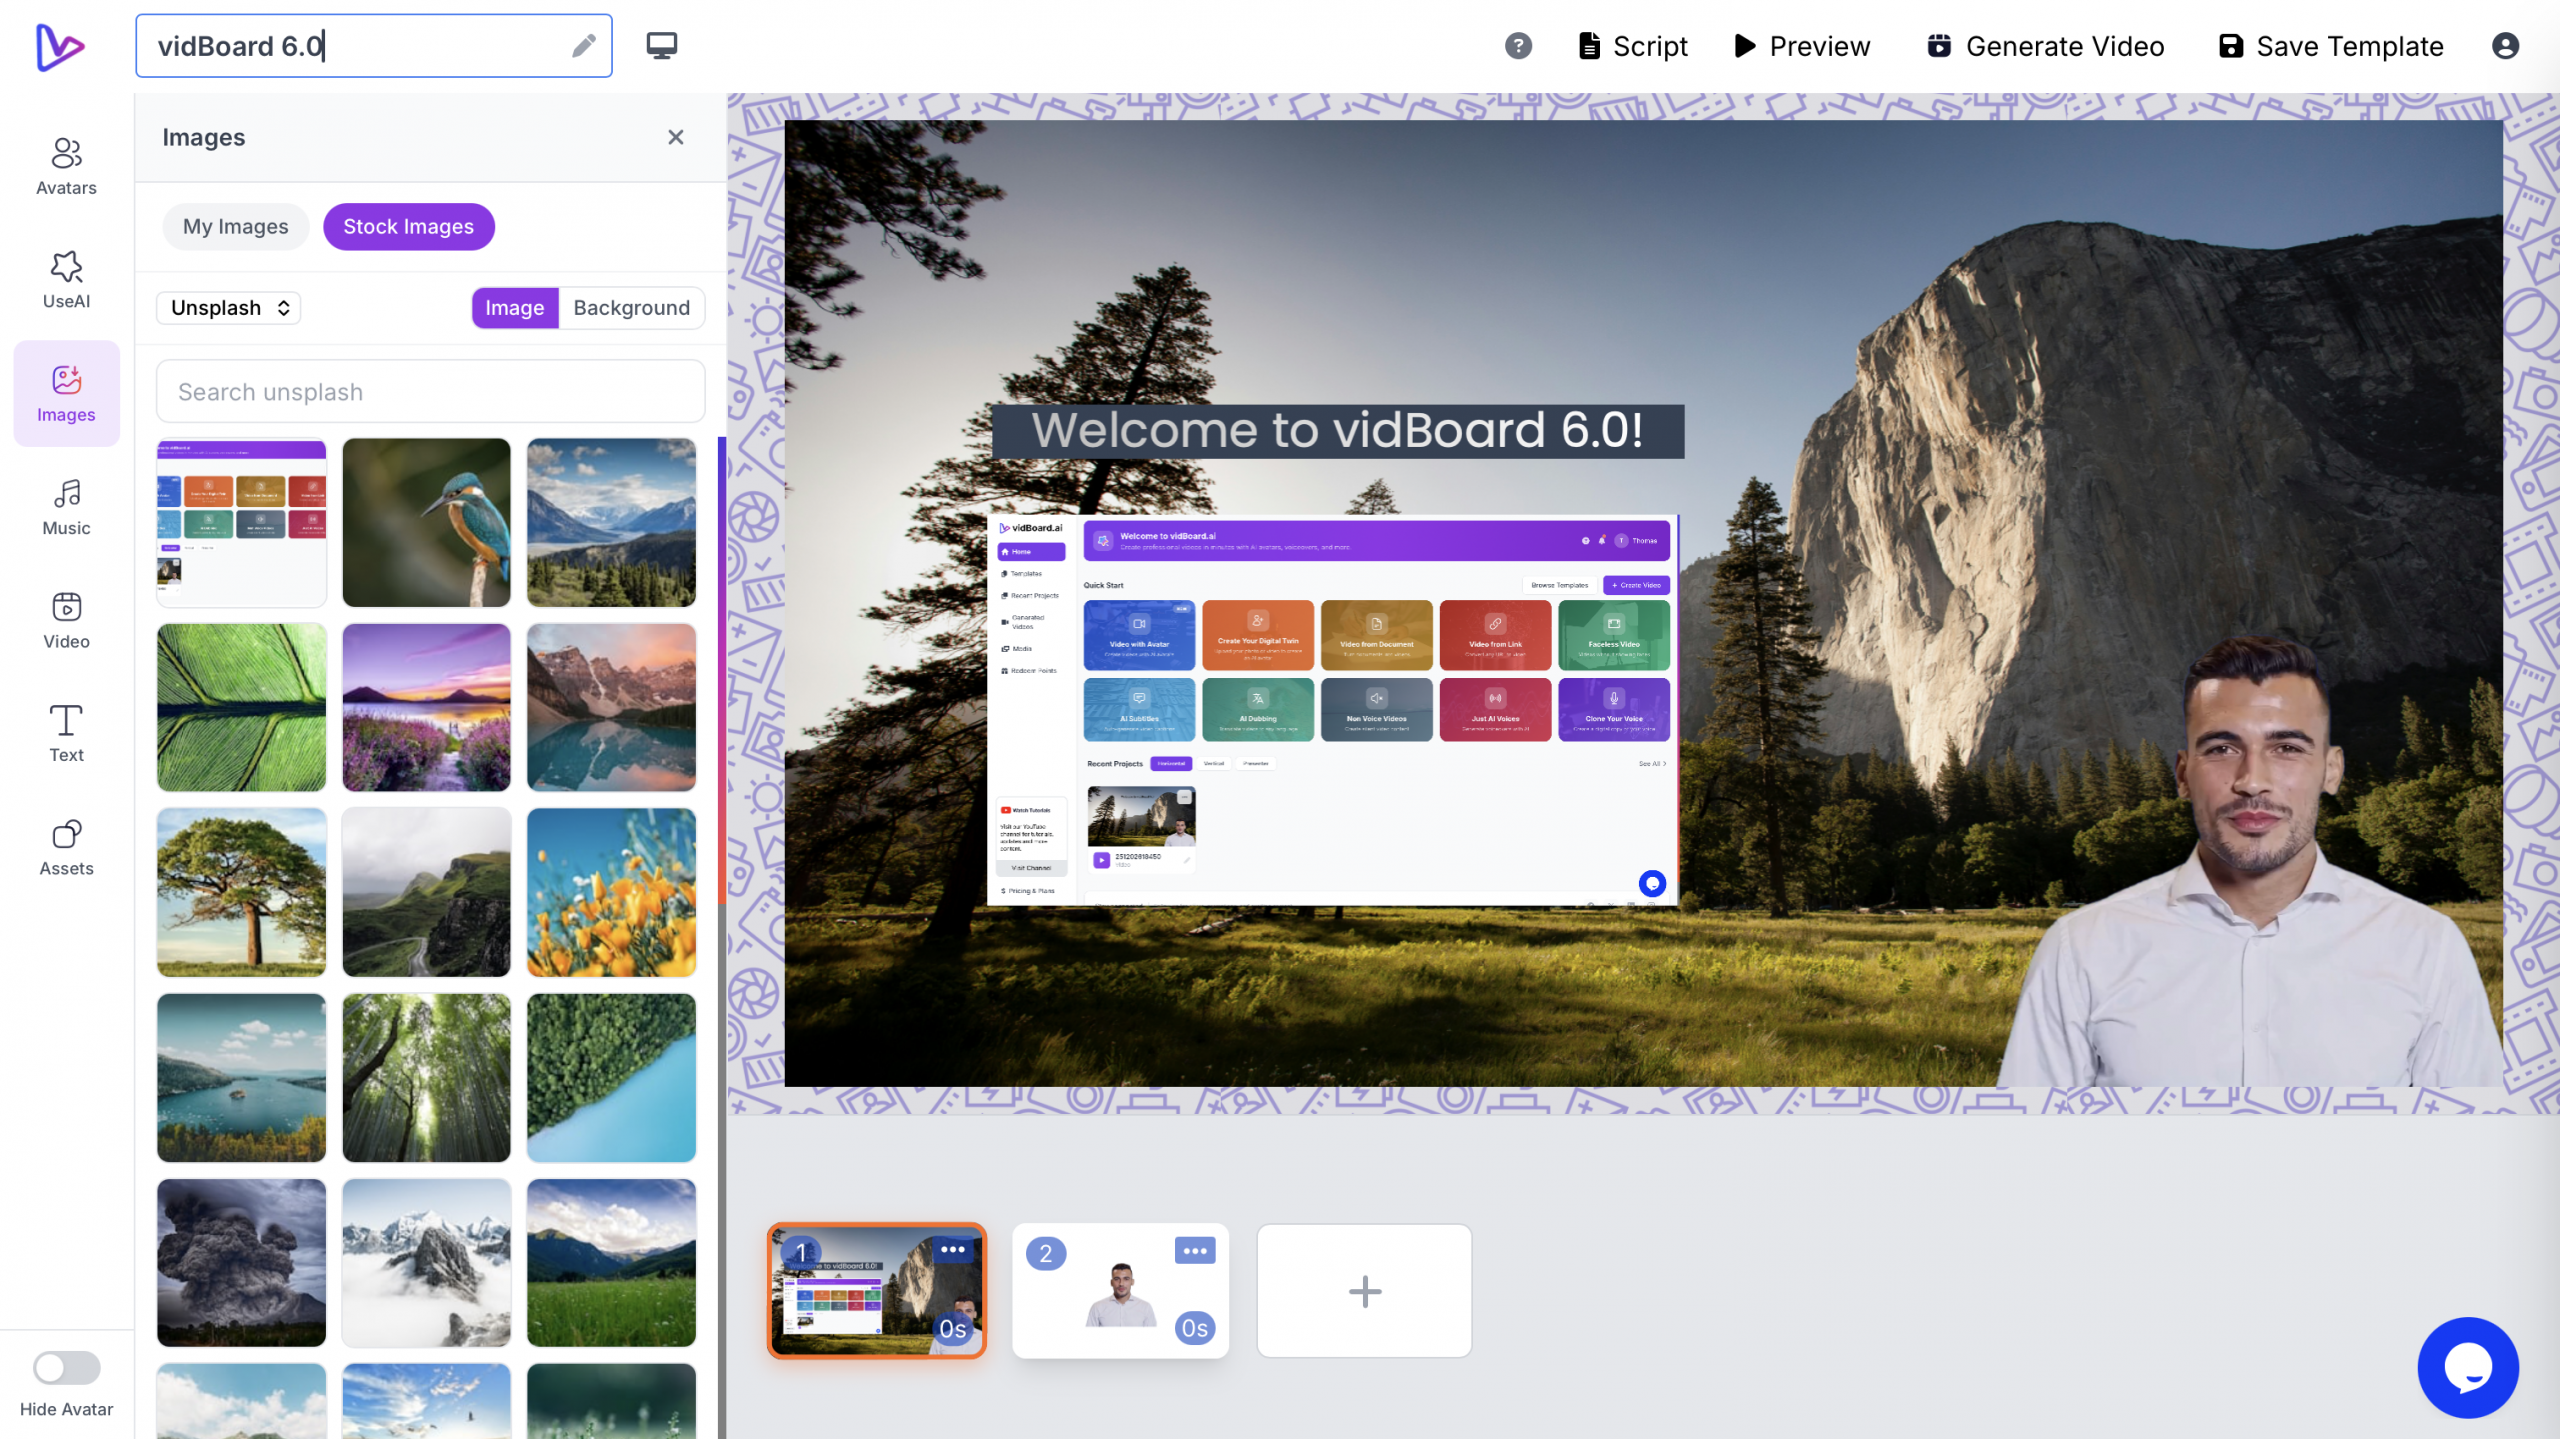The height and width of the screenshot is (1439, 2560).
Task: Select the Stock Images tab
Action: click(408, 226)
